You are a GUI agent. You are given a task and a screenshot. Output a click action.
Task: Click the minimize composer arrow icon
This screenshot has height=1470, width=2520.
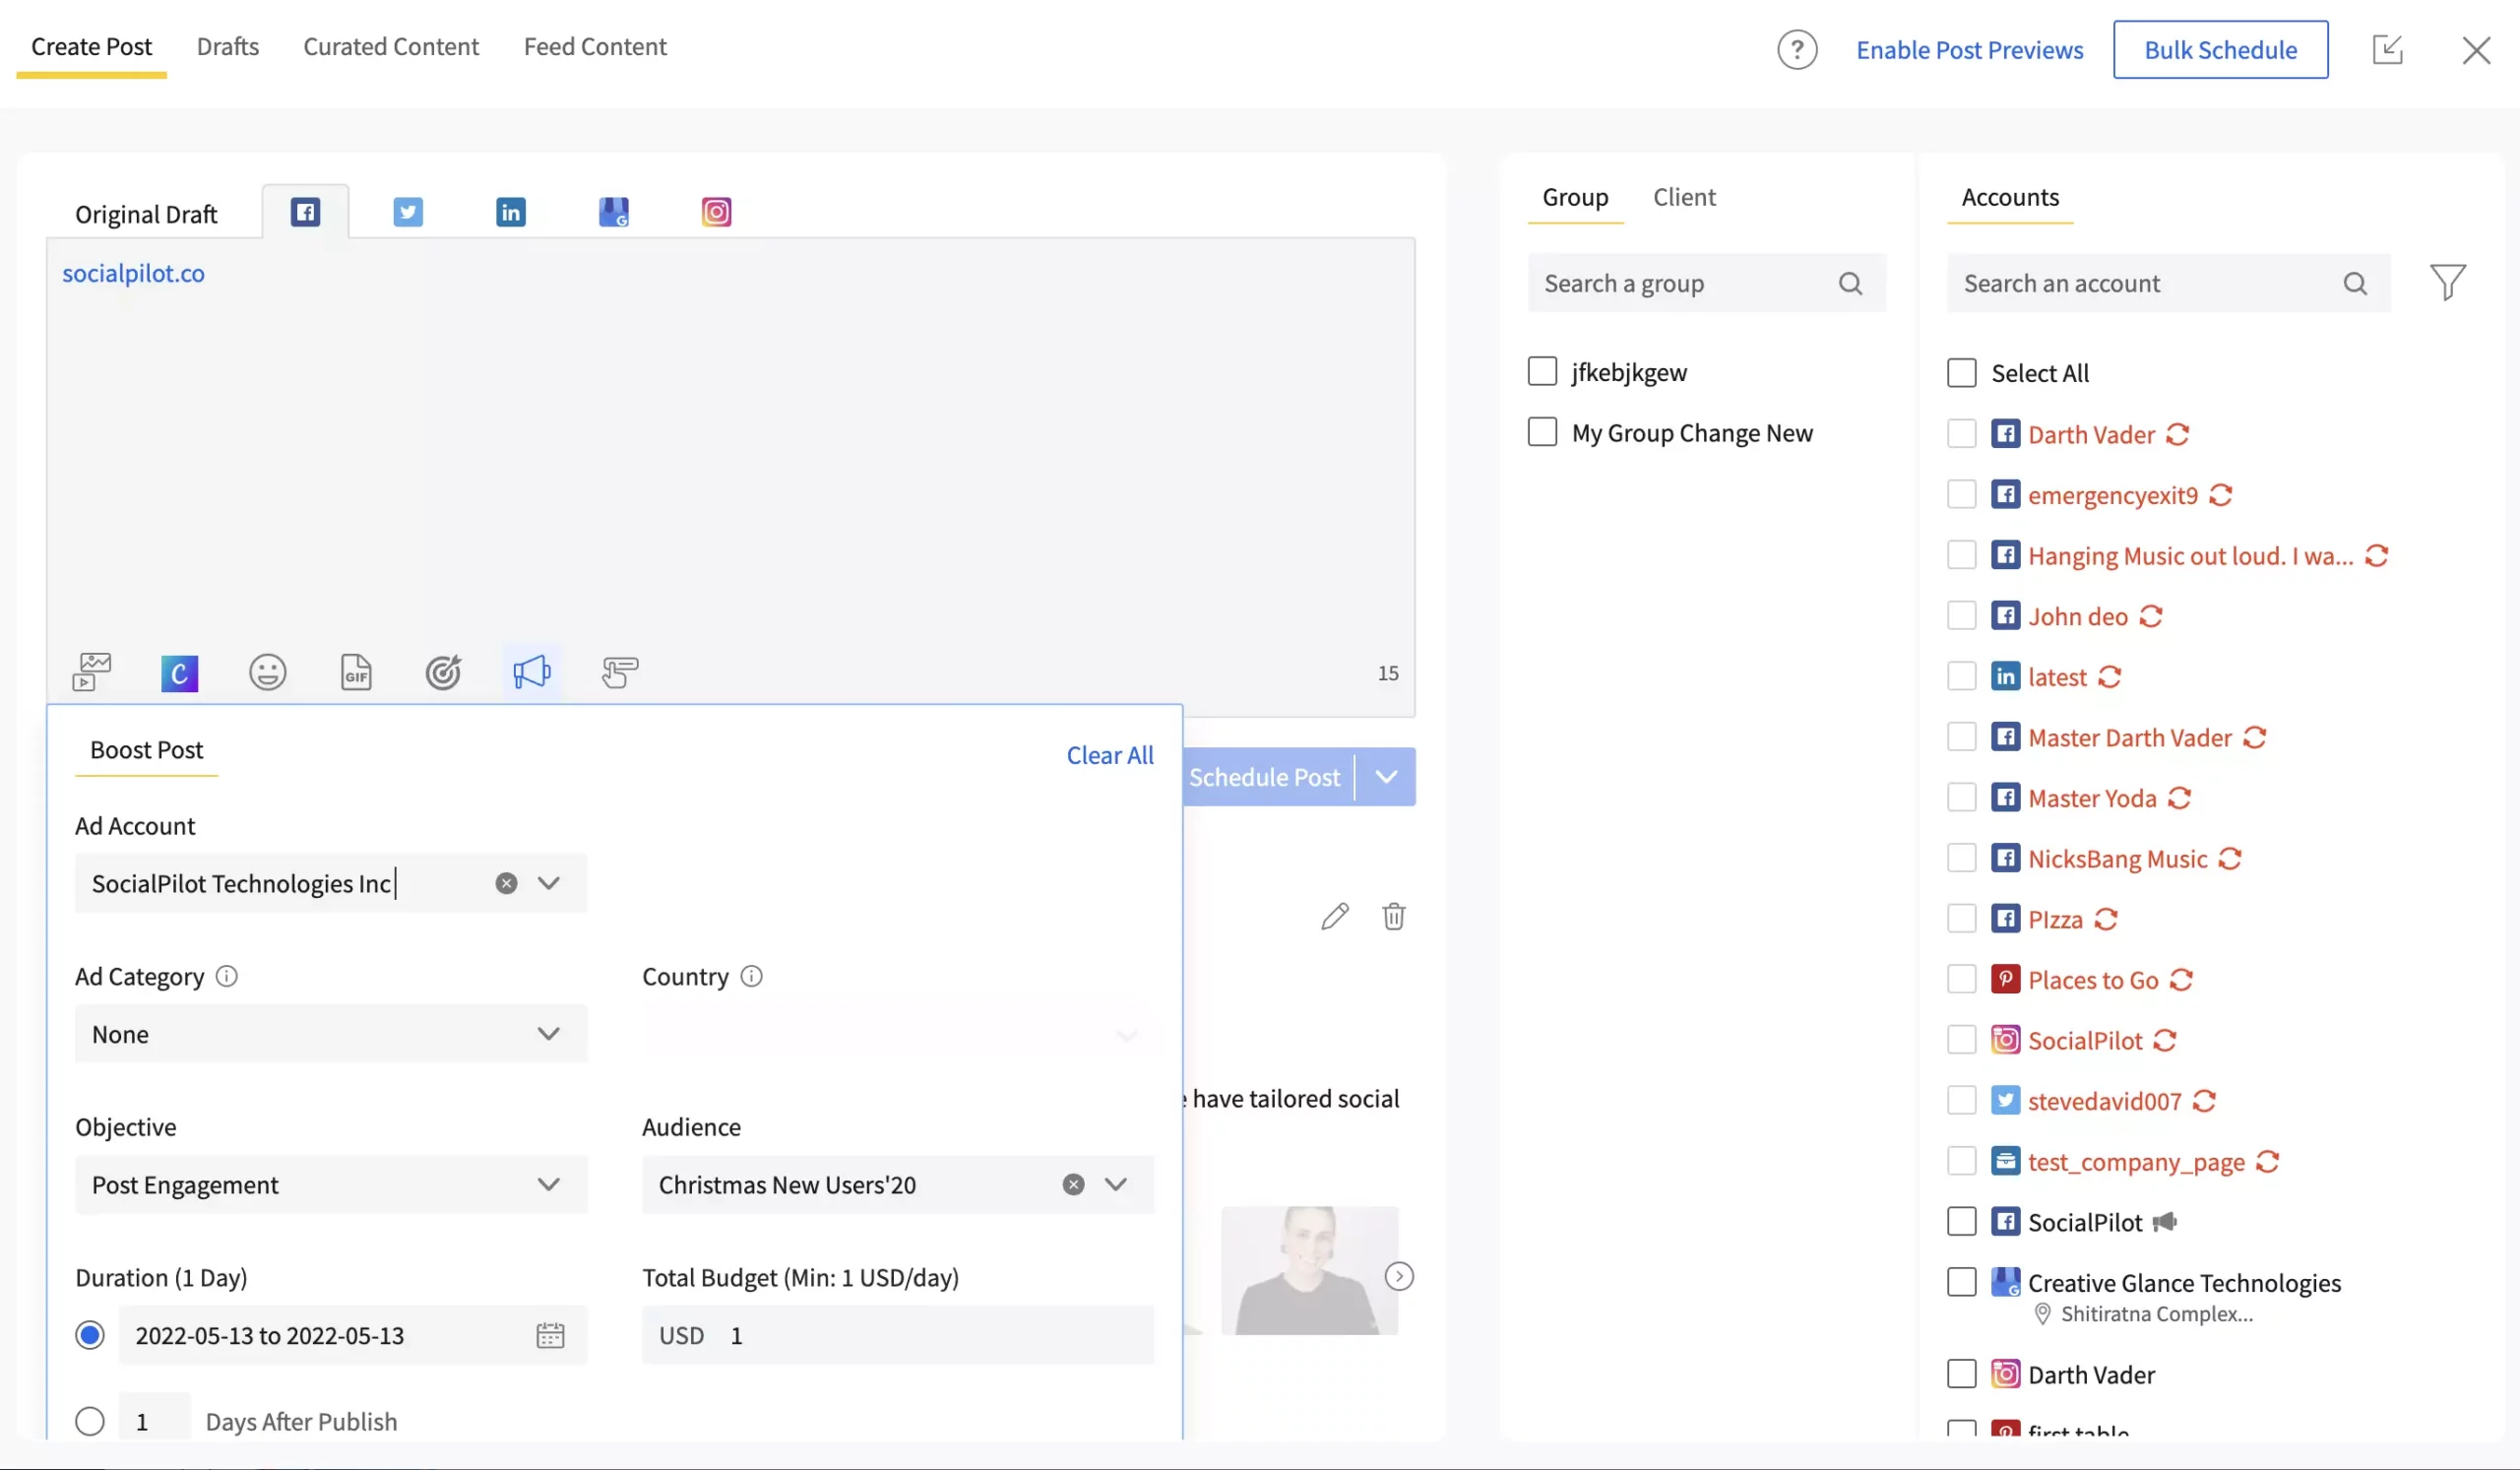2388,49
